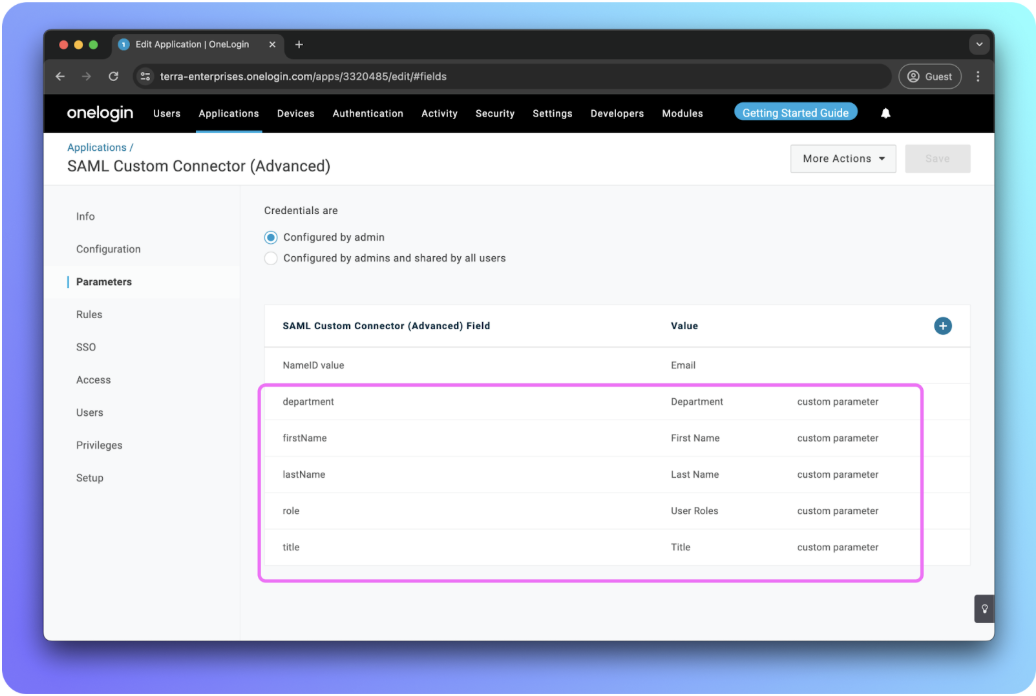Click the browser forward arrow
Screen dimensions: 1036x696
(87, 77)
